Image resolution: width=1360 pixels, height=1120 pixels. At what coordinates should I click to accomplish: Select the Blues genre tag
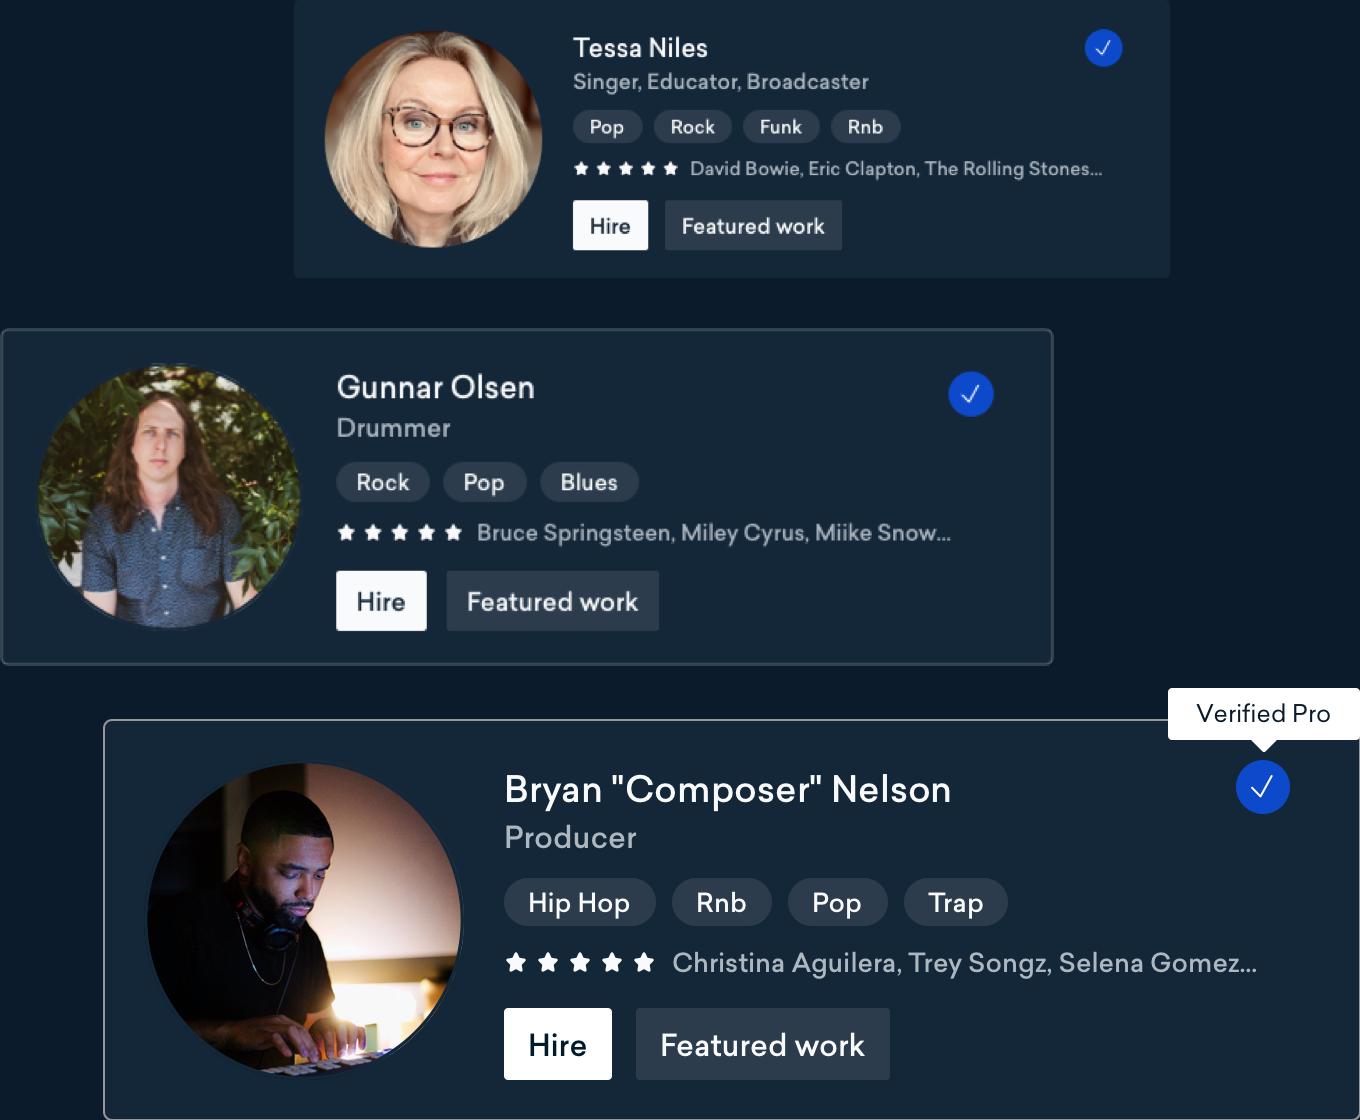[x=589, y=482]
